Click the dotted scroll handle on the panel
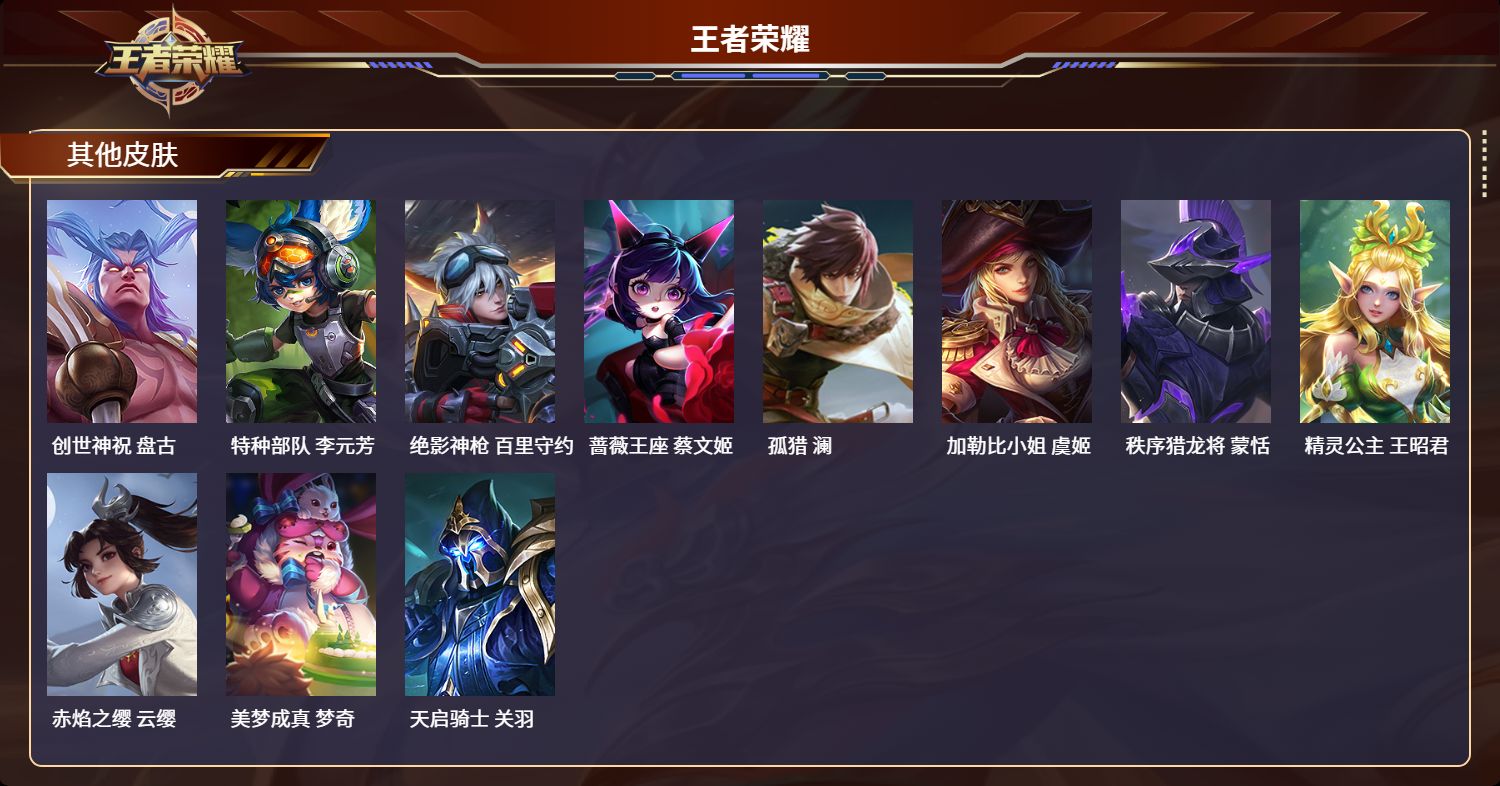The width and height of the screenshot is (1500, 786). [x=1484, y=163]
